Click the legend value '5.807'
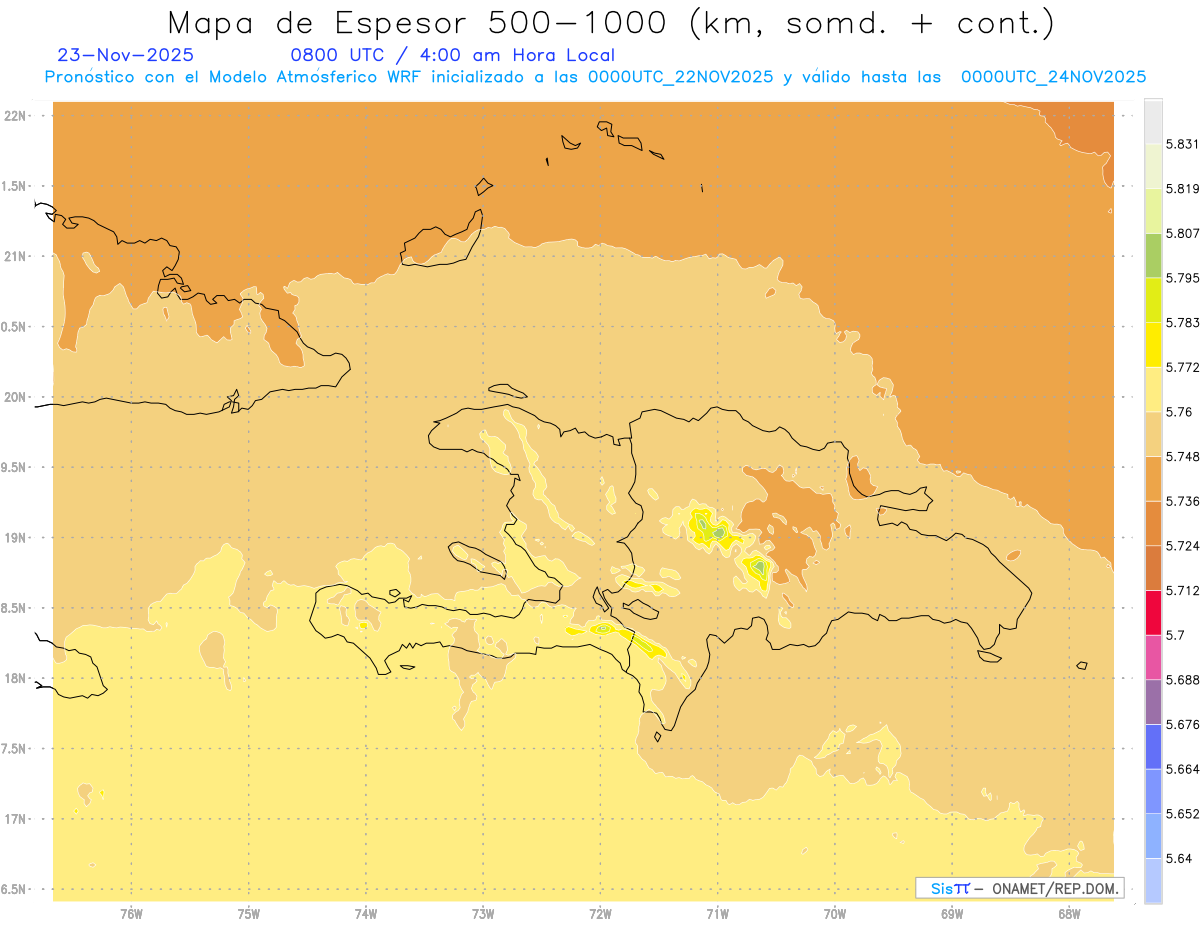Image resolution: width=1200 pixels, height=927 pixels. click(1182, 233)
